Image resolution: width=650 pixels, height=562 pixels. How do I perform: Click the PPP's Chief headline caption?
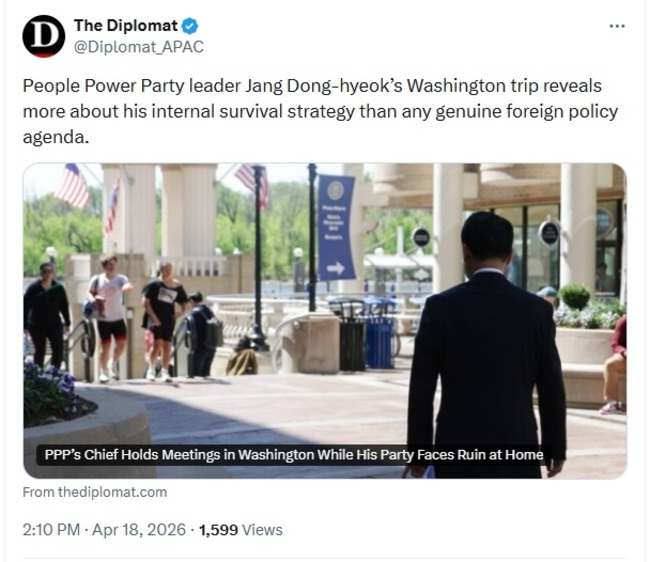point(294,454)
